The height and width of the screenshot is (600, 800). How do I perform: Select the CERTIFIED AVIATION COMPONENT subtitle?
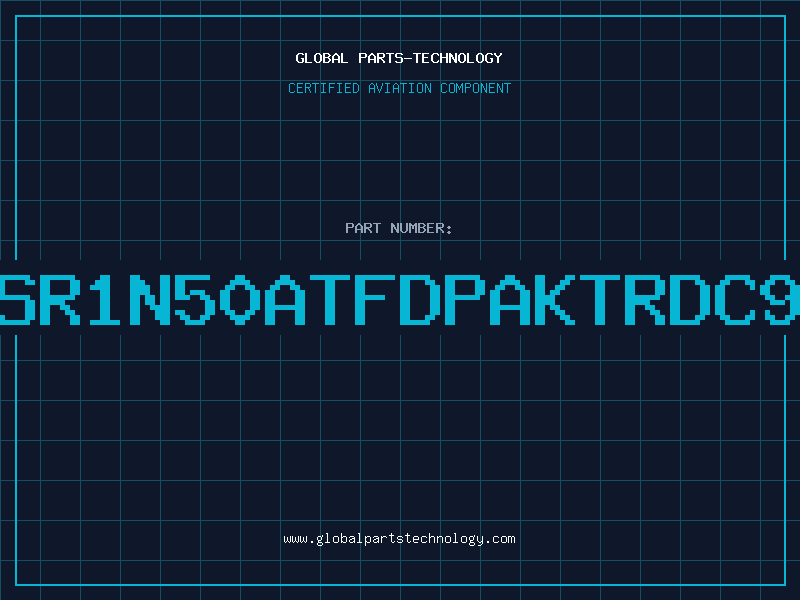coord(399,88)
